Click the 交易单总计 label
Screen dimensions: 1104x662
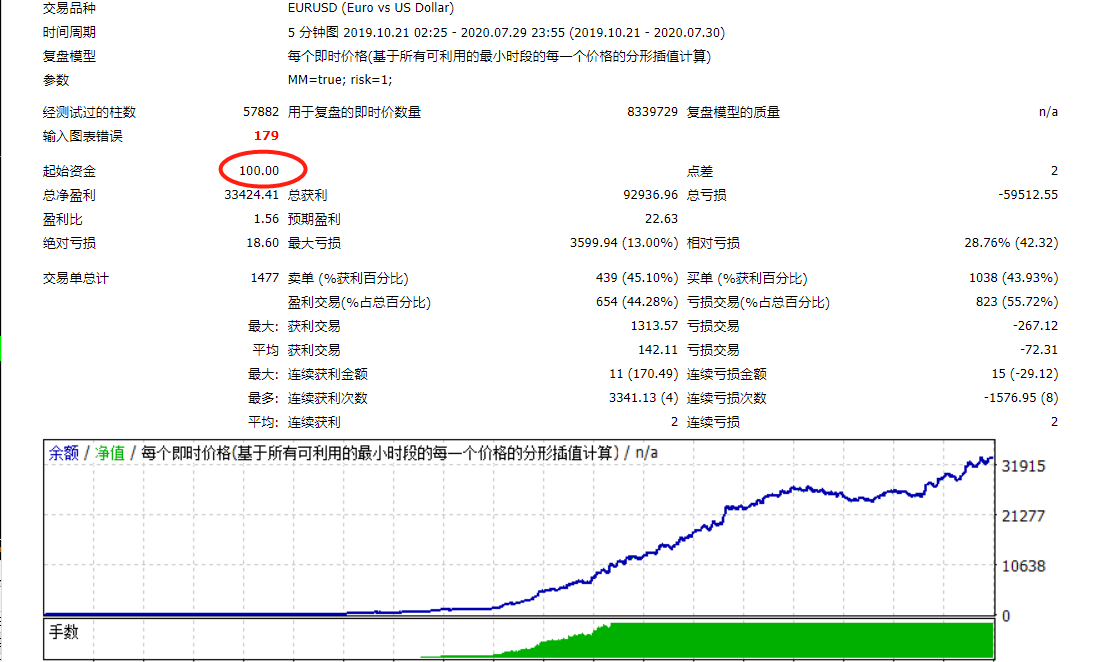pos(76,278)
